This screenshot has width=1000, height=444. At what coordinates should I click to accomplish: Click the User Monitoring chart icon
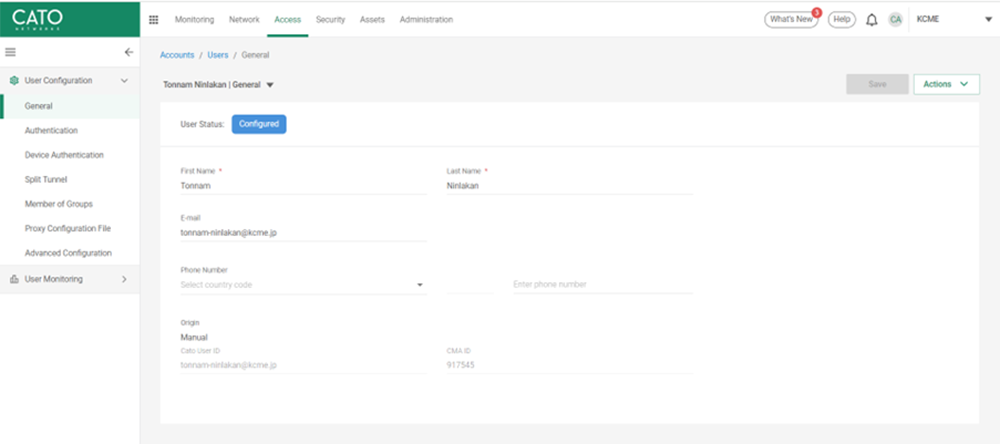[14, 279]
